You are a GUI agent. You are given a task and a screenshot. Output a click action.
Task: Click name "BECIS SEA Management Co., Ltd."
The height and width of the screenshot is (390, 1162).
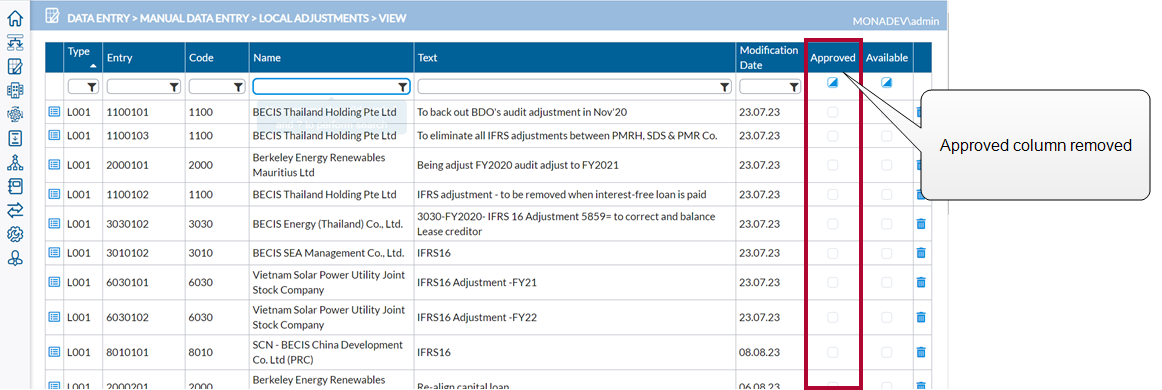tap(328, 253)
